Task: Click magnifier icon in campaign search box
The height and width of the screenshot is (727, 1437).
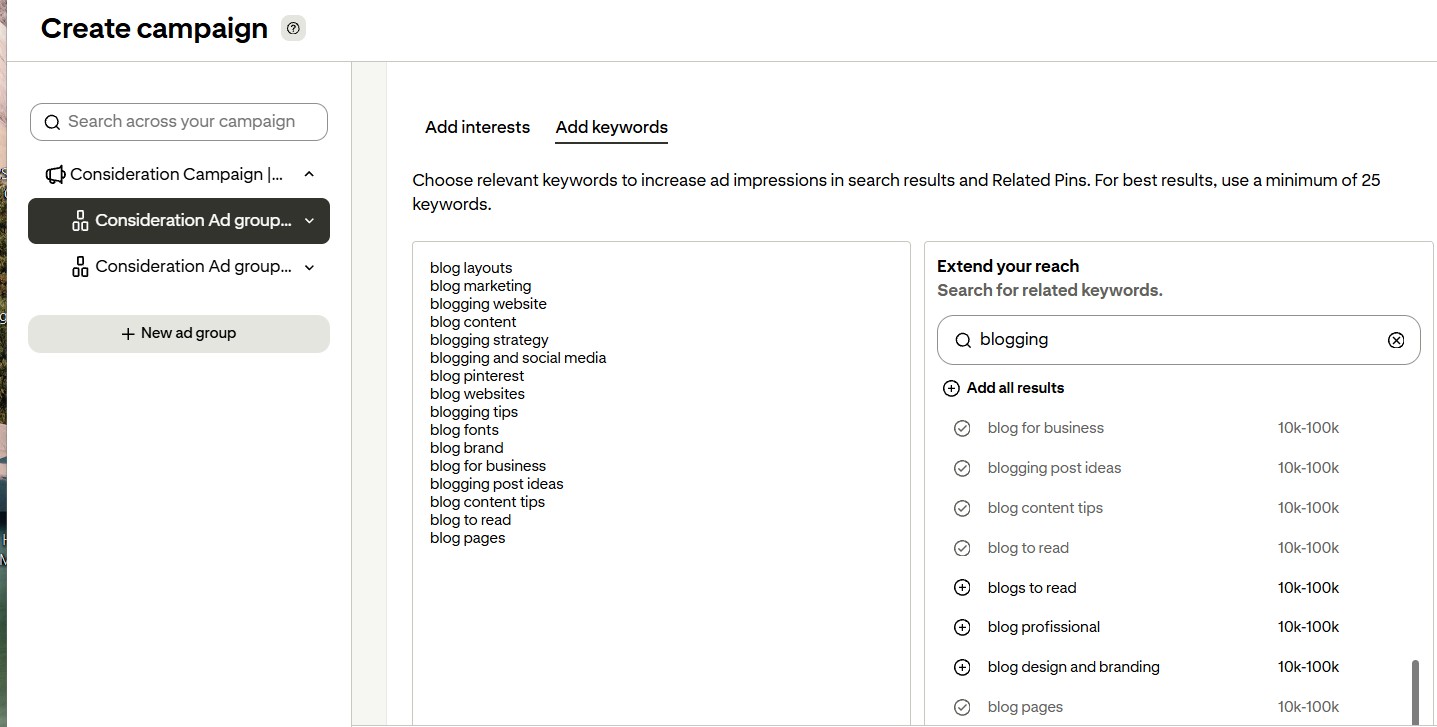Action: click(53, 122)
